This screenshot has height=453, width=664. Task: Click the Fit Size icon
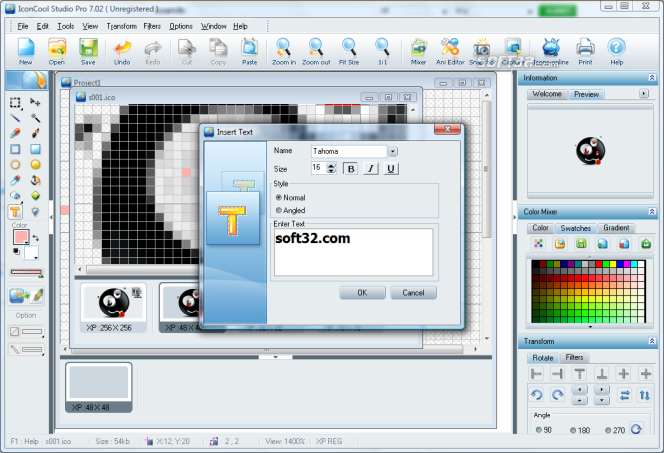[x=349, y=51]
